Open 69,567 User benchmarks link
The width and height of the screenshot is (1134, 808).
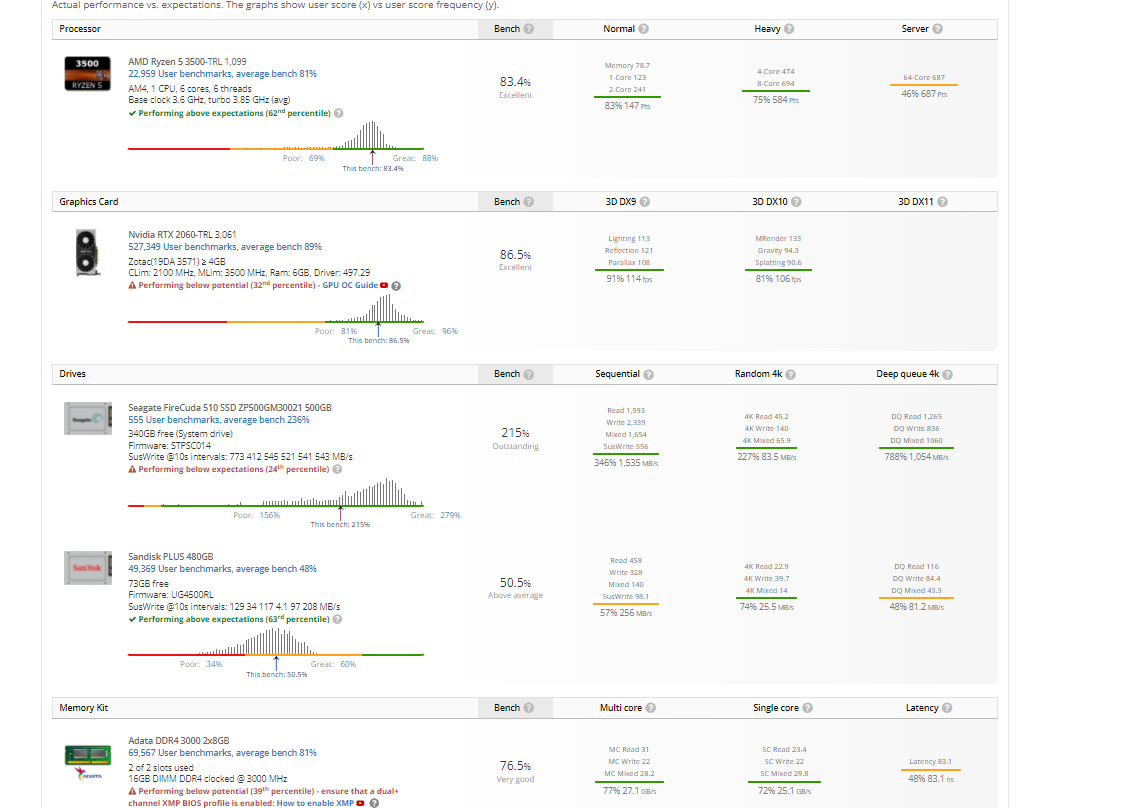click(222, 752)
